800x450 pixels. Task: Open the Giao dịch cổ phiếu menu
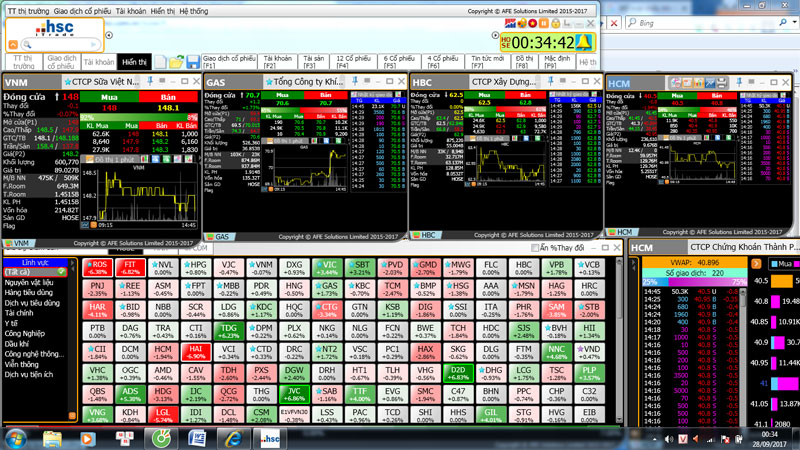[x=82, y=11]
